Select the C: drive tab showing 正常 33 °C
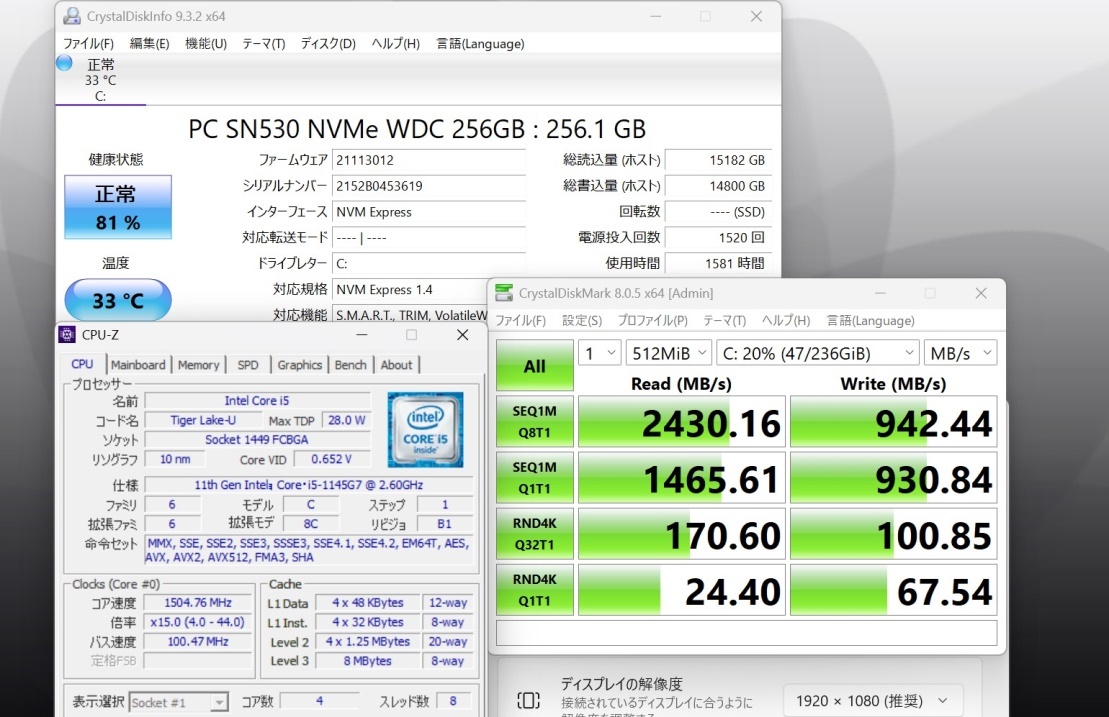The height and width of the screenshot is (717, 1109). point(100,80)
